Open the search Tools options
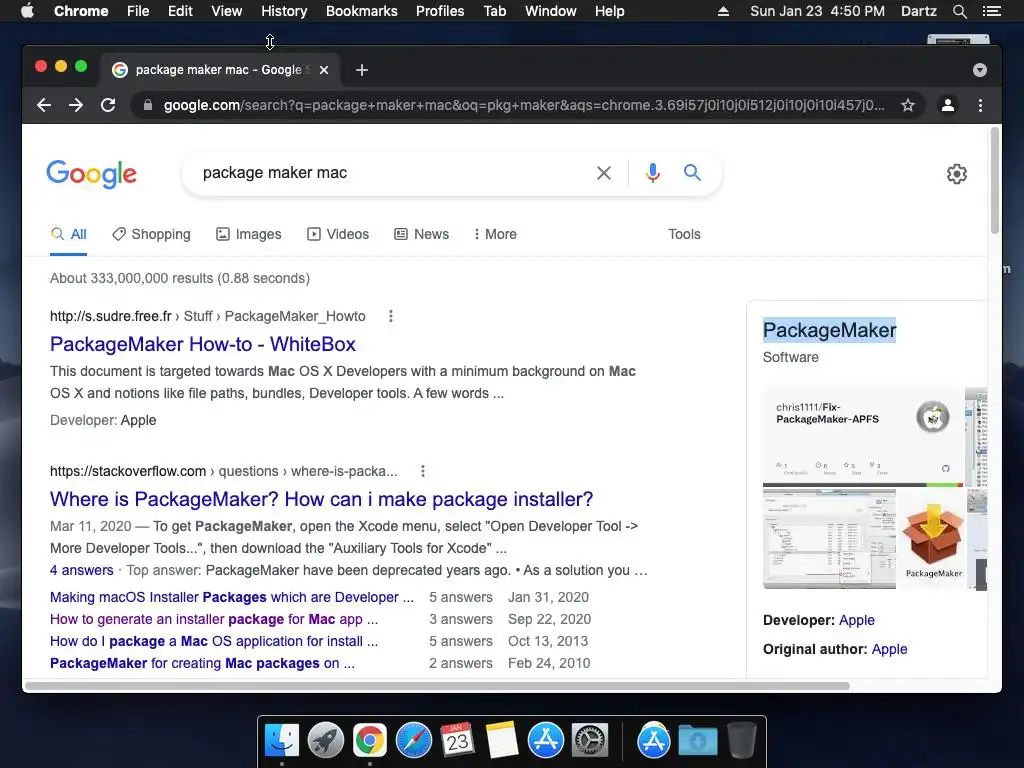 click(684, 234)
